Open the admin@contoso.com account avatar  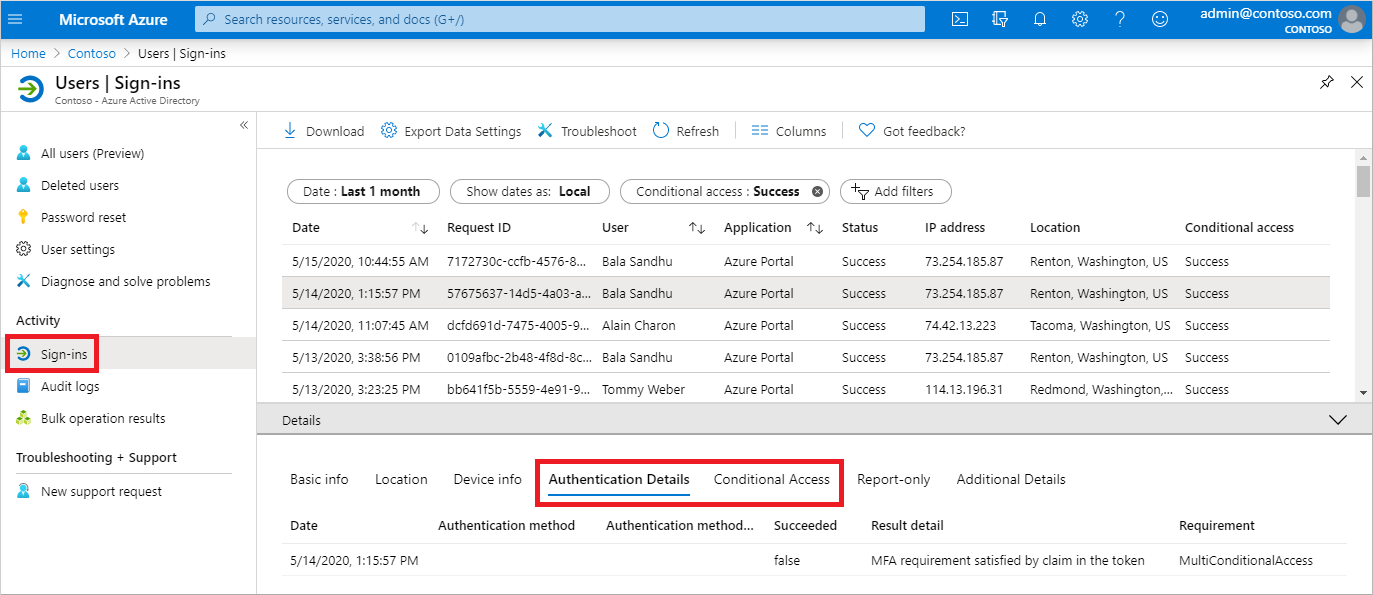(x=1351, y=19)
